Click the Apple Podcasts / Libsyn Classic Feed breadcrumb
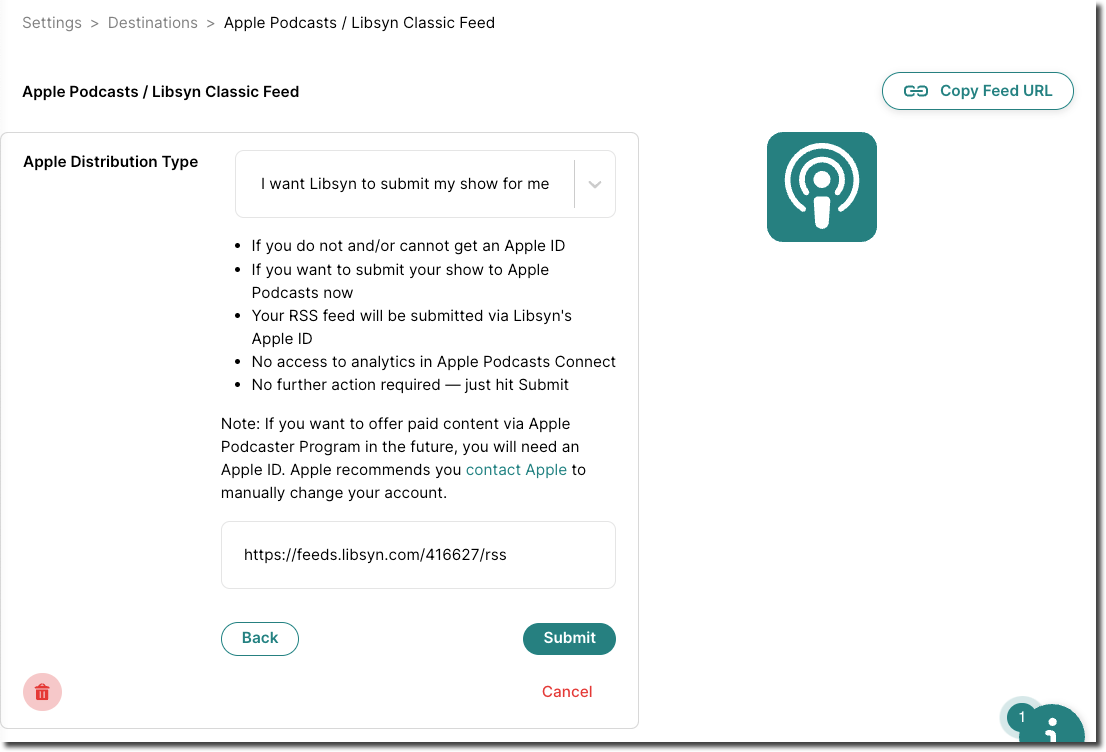 click(359, 22)
